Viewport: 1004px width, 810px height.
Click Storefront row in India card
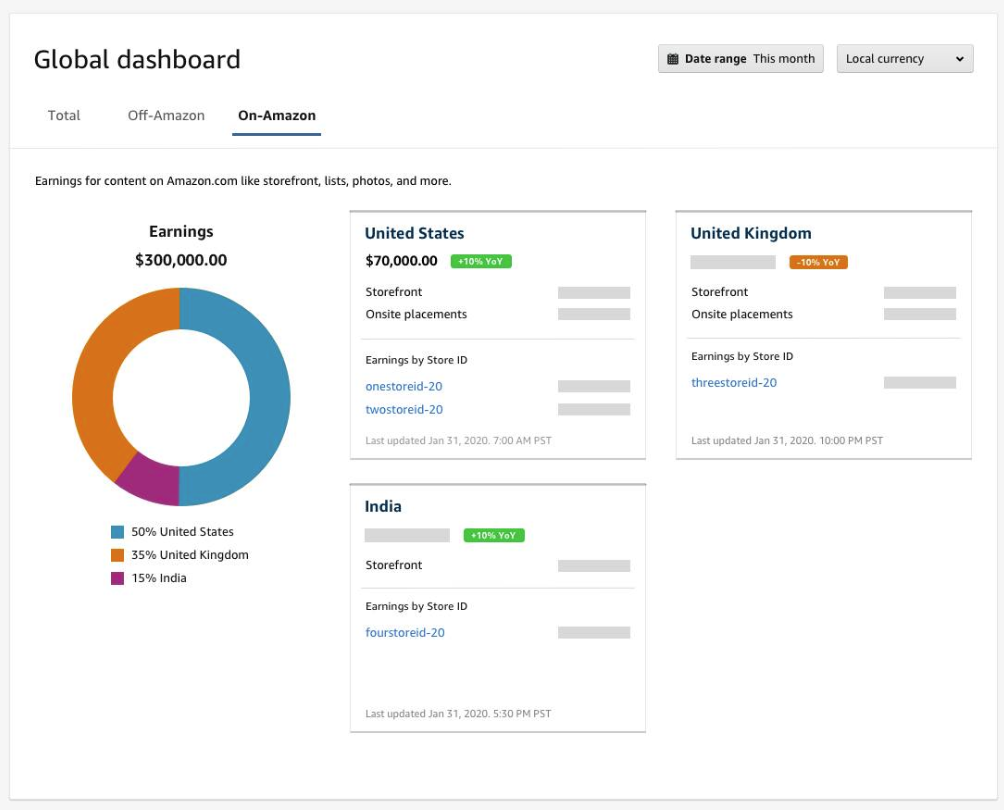[498, 565]
